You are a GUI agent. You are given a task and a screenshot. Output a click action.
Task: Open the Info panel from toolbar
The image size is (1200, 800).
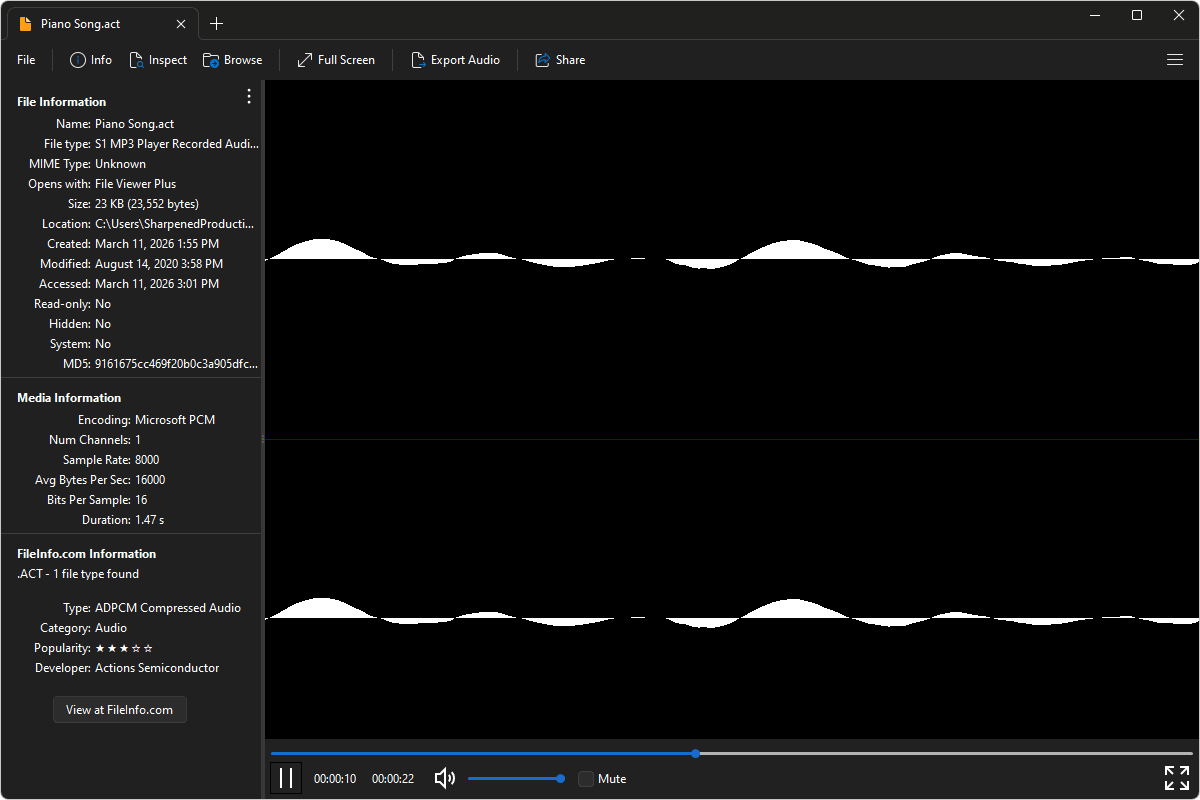click(90, 60)
